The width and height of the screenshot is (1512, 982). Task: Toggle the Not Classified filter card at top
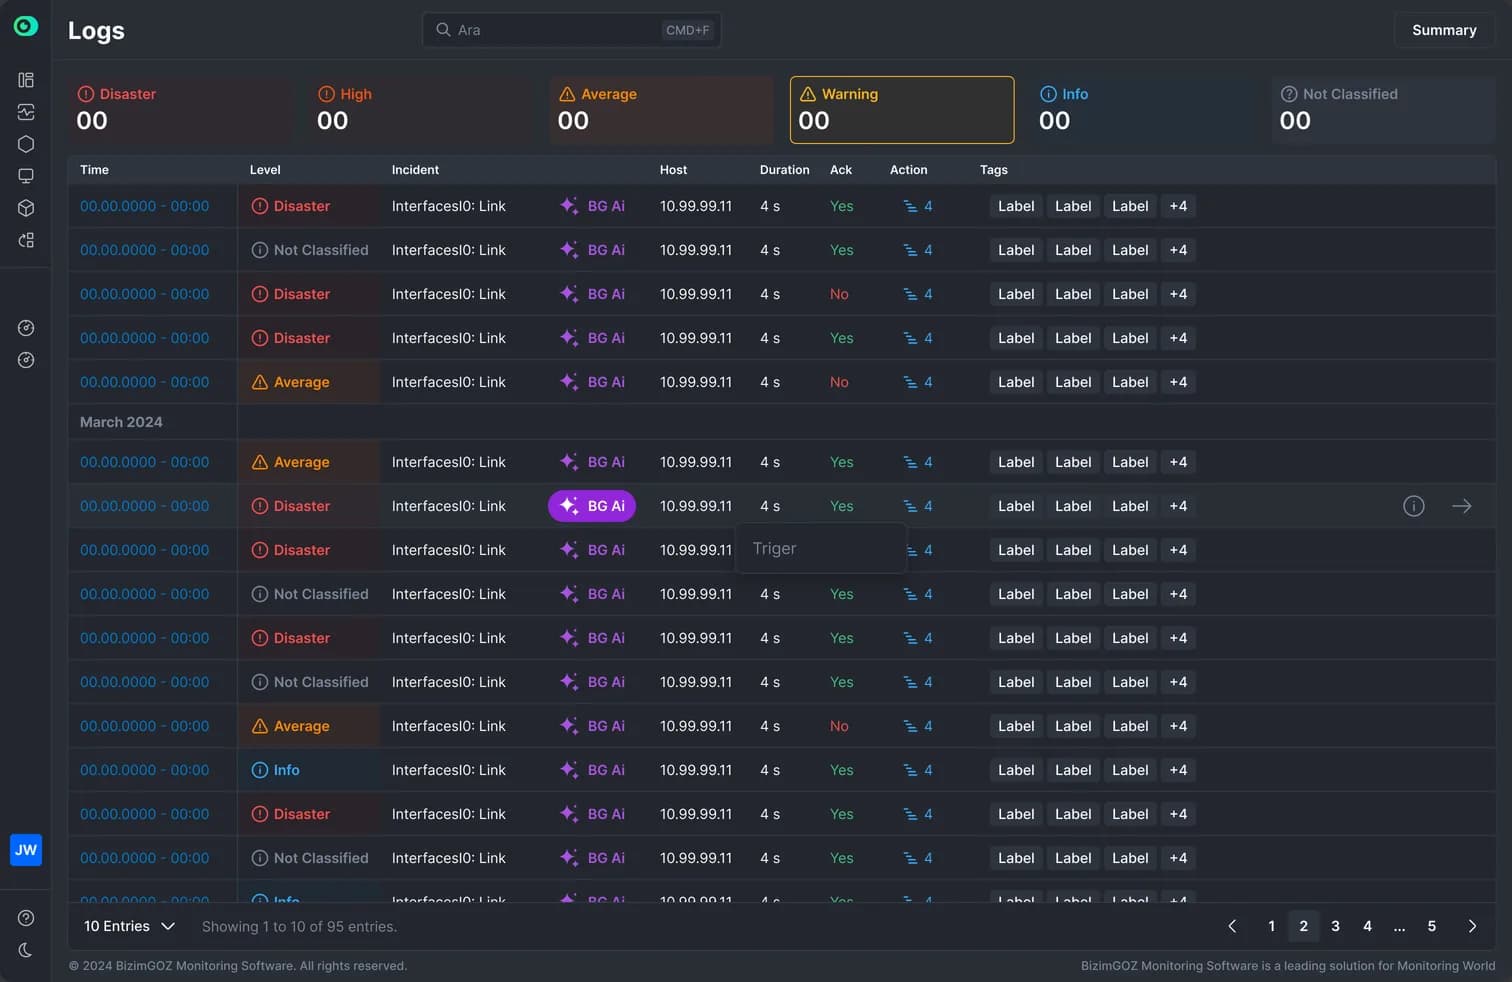pos(1384,110)
